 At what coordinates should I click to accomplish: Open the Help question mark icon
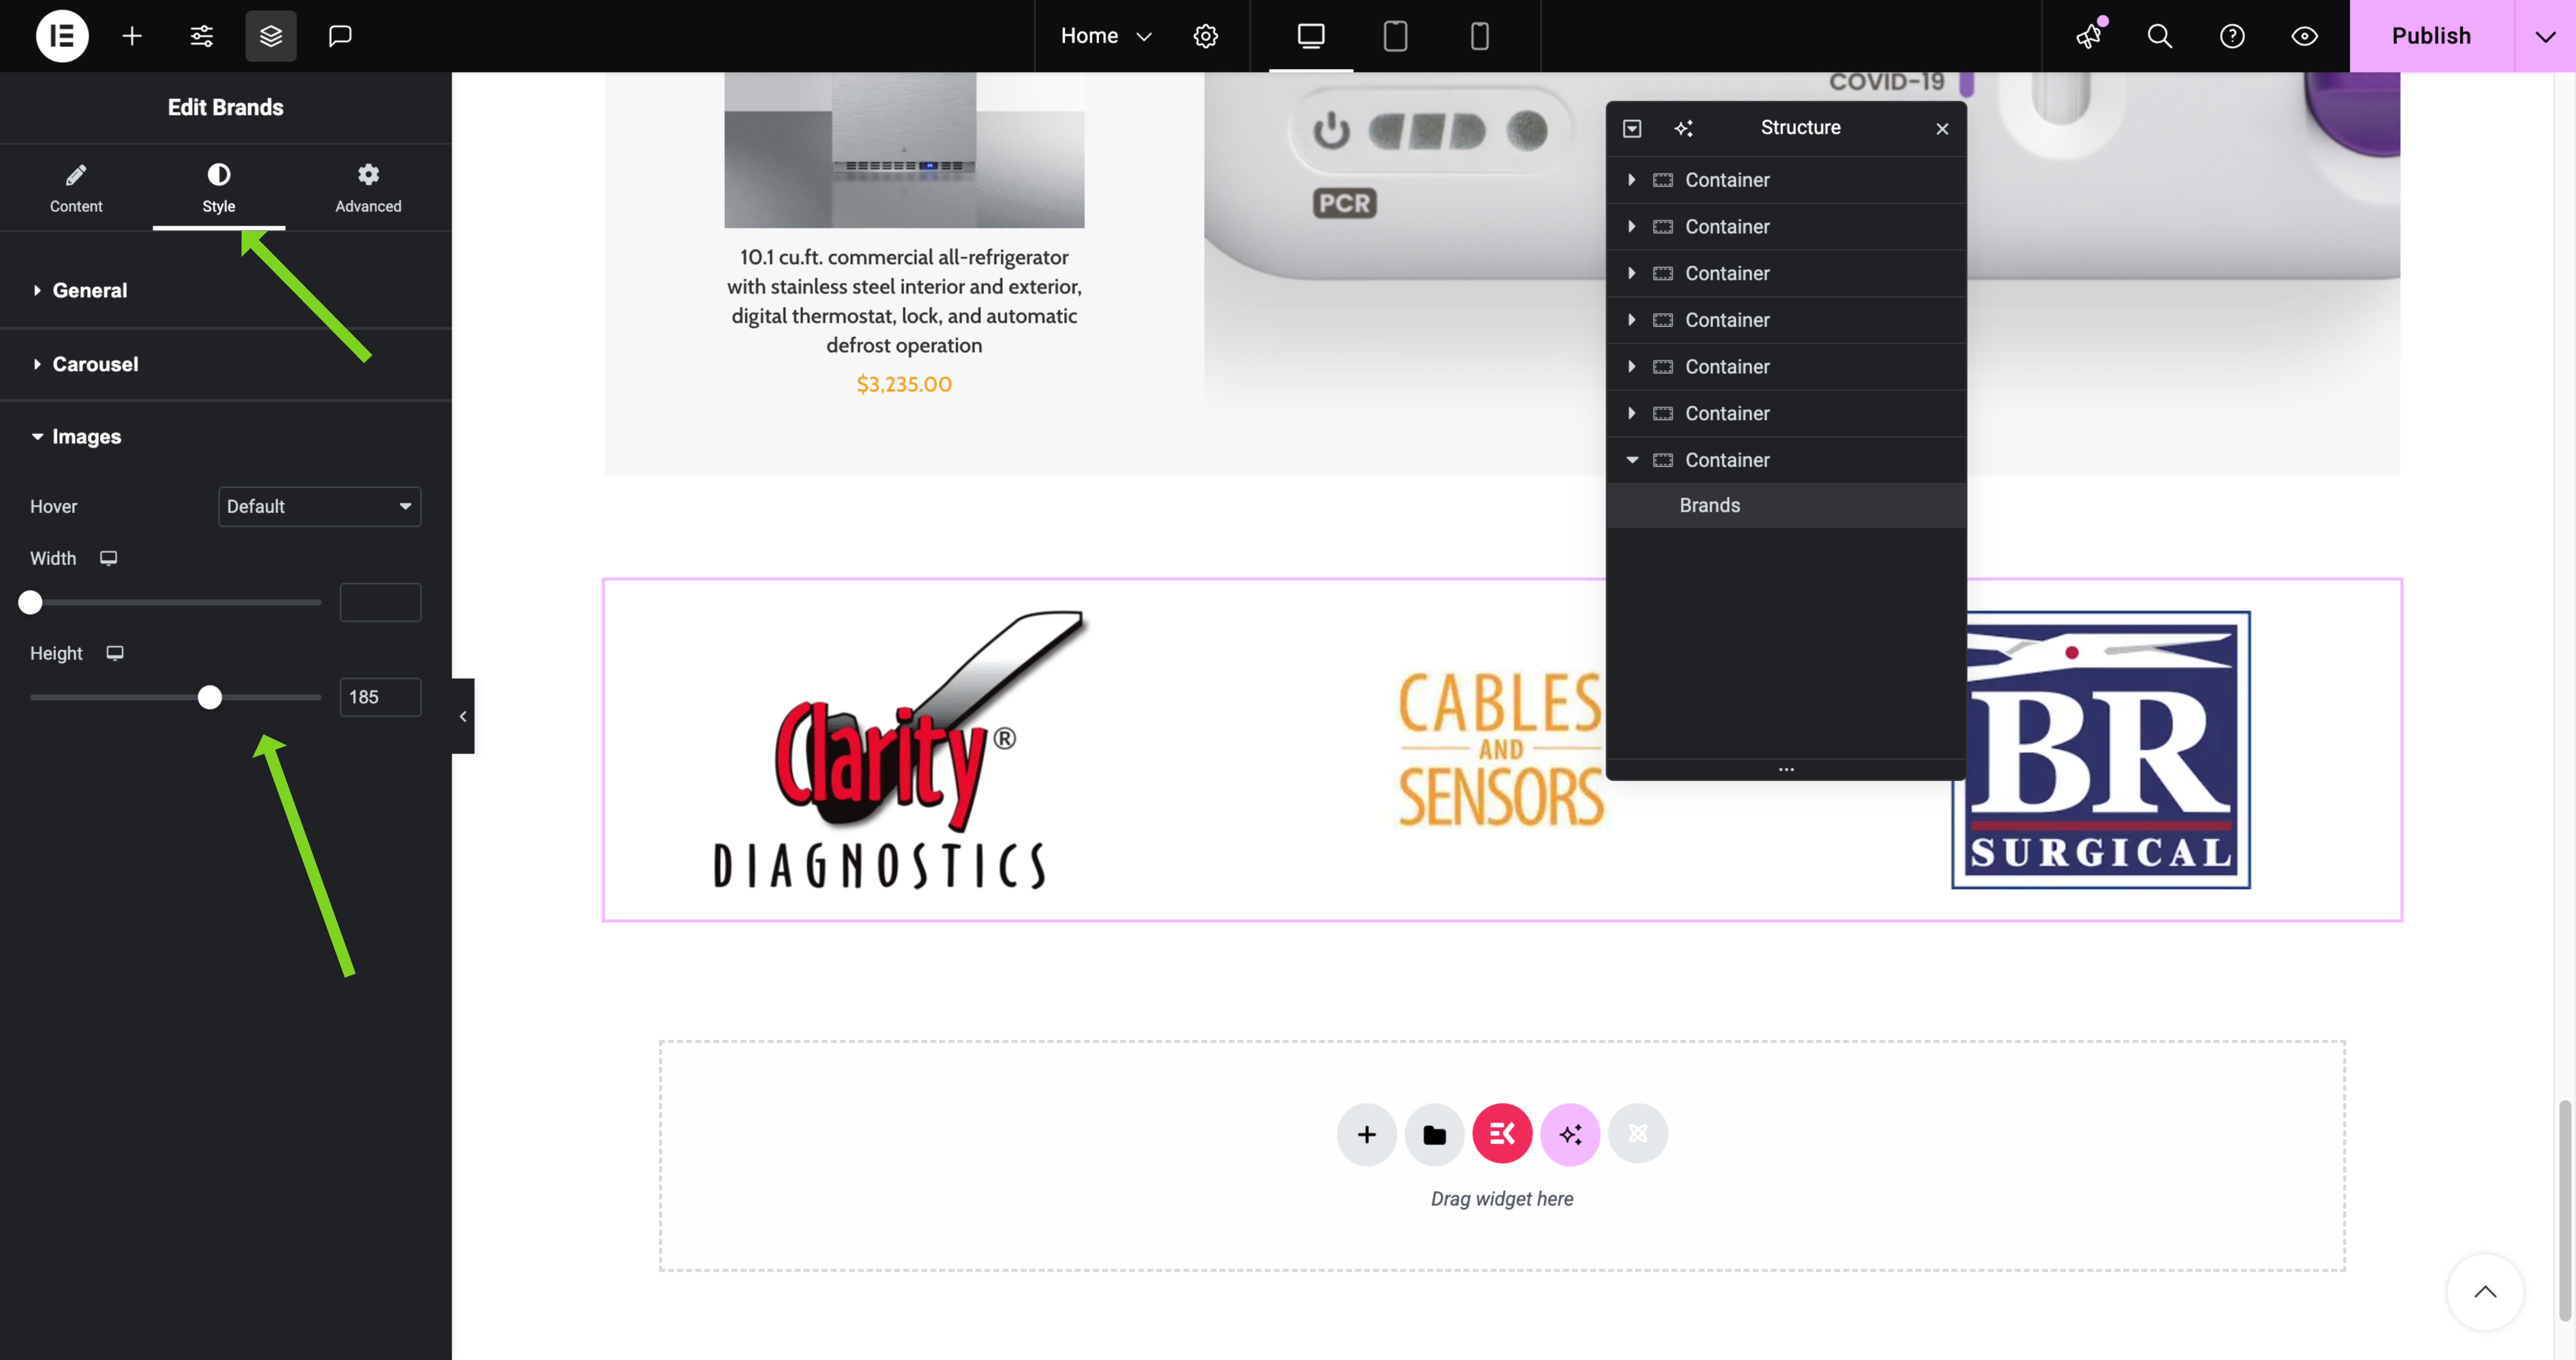pyautogui.click(x=2232, y=36)
